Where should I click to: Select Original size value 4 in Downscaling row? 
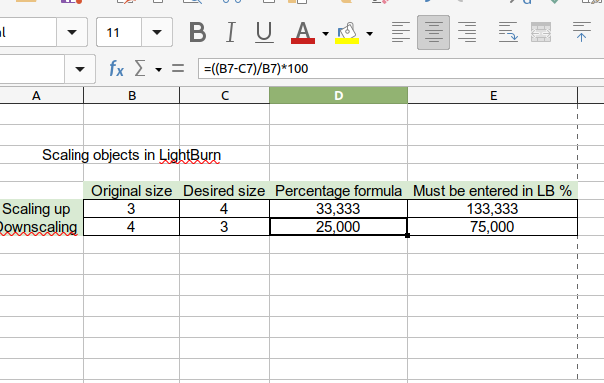tap(131, 227)
